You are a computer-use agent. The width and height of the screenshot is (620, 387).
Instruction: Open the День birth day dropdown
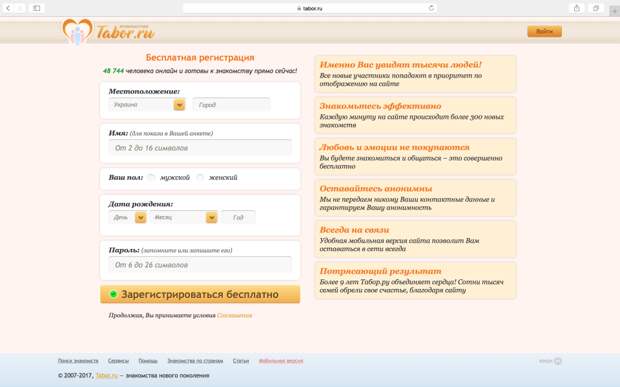[x=128, y=217]
